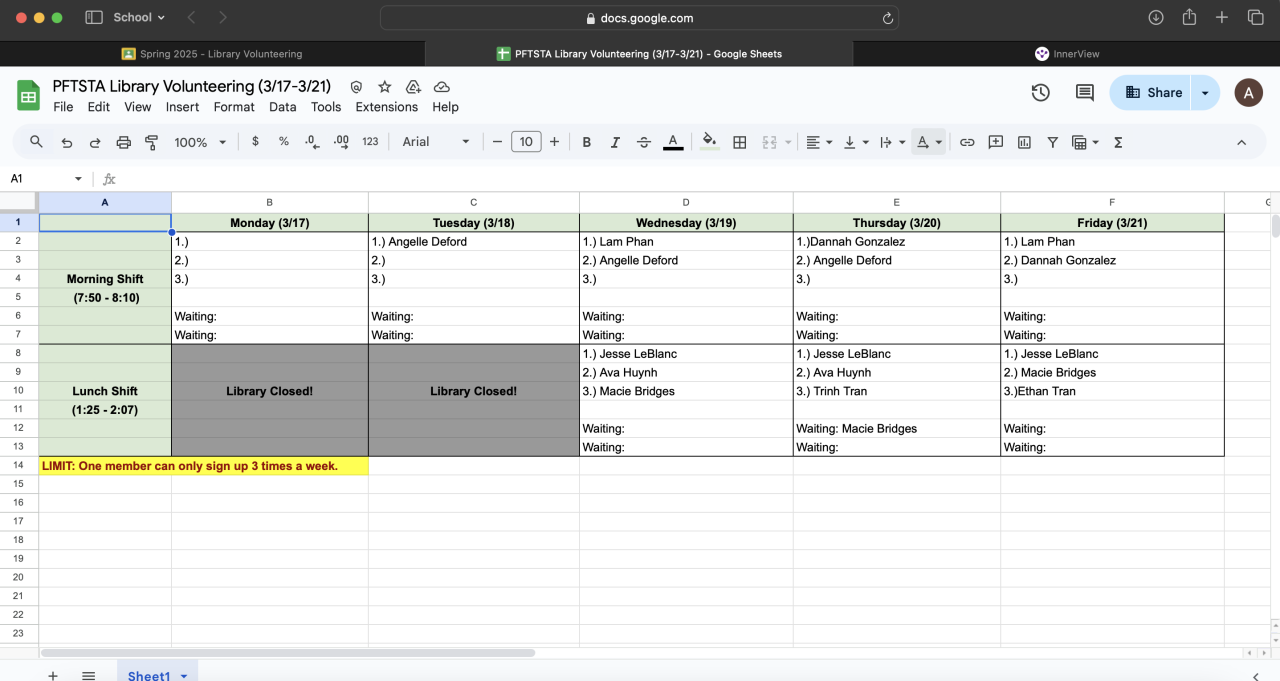This screenshot has height=681, width=1280.
Task: Switch to the InnerView browser tab
Action: [1066, 54]
